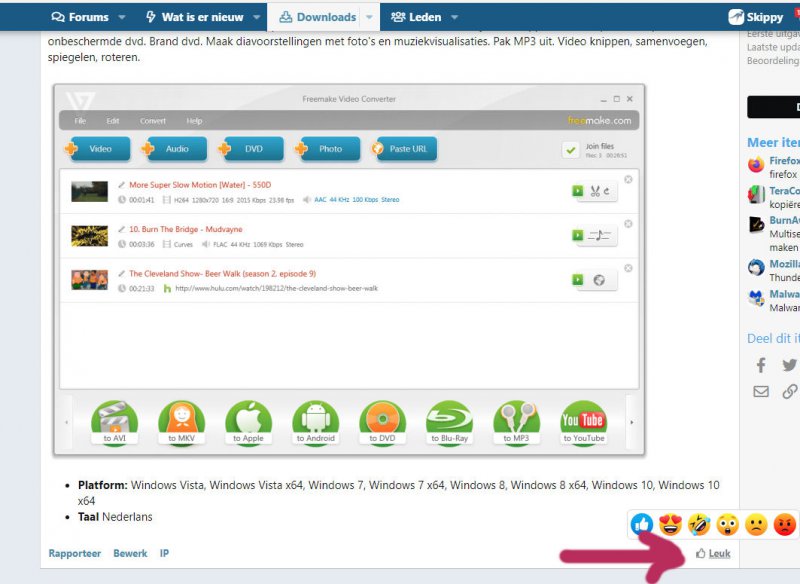Open the Mozilla Thunderbird item icon
This screenshot has height=584, width=800.
[x=756, y=268]
